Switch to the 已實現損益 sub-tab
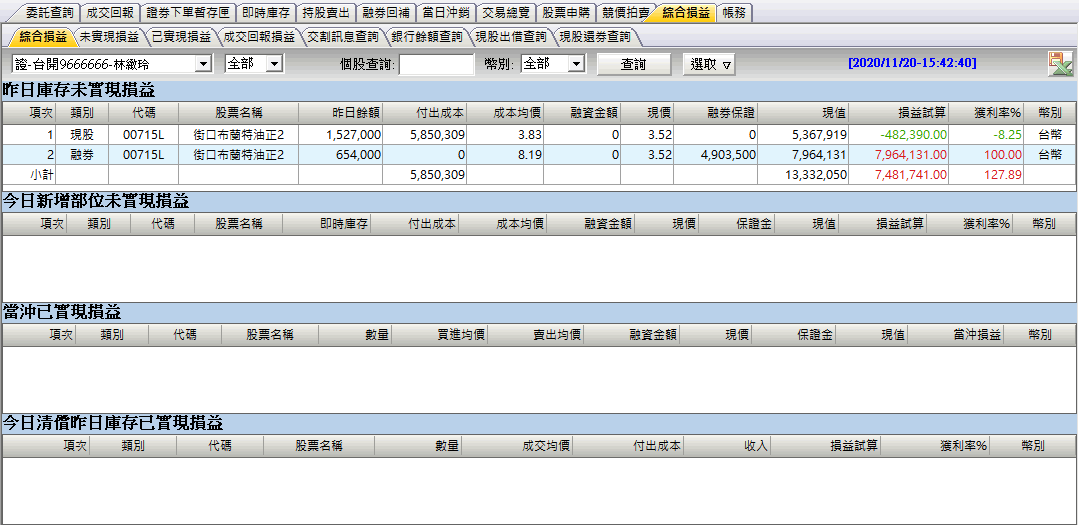This screenshot has height=525, width=1079. coord(181,37)
